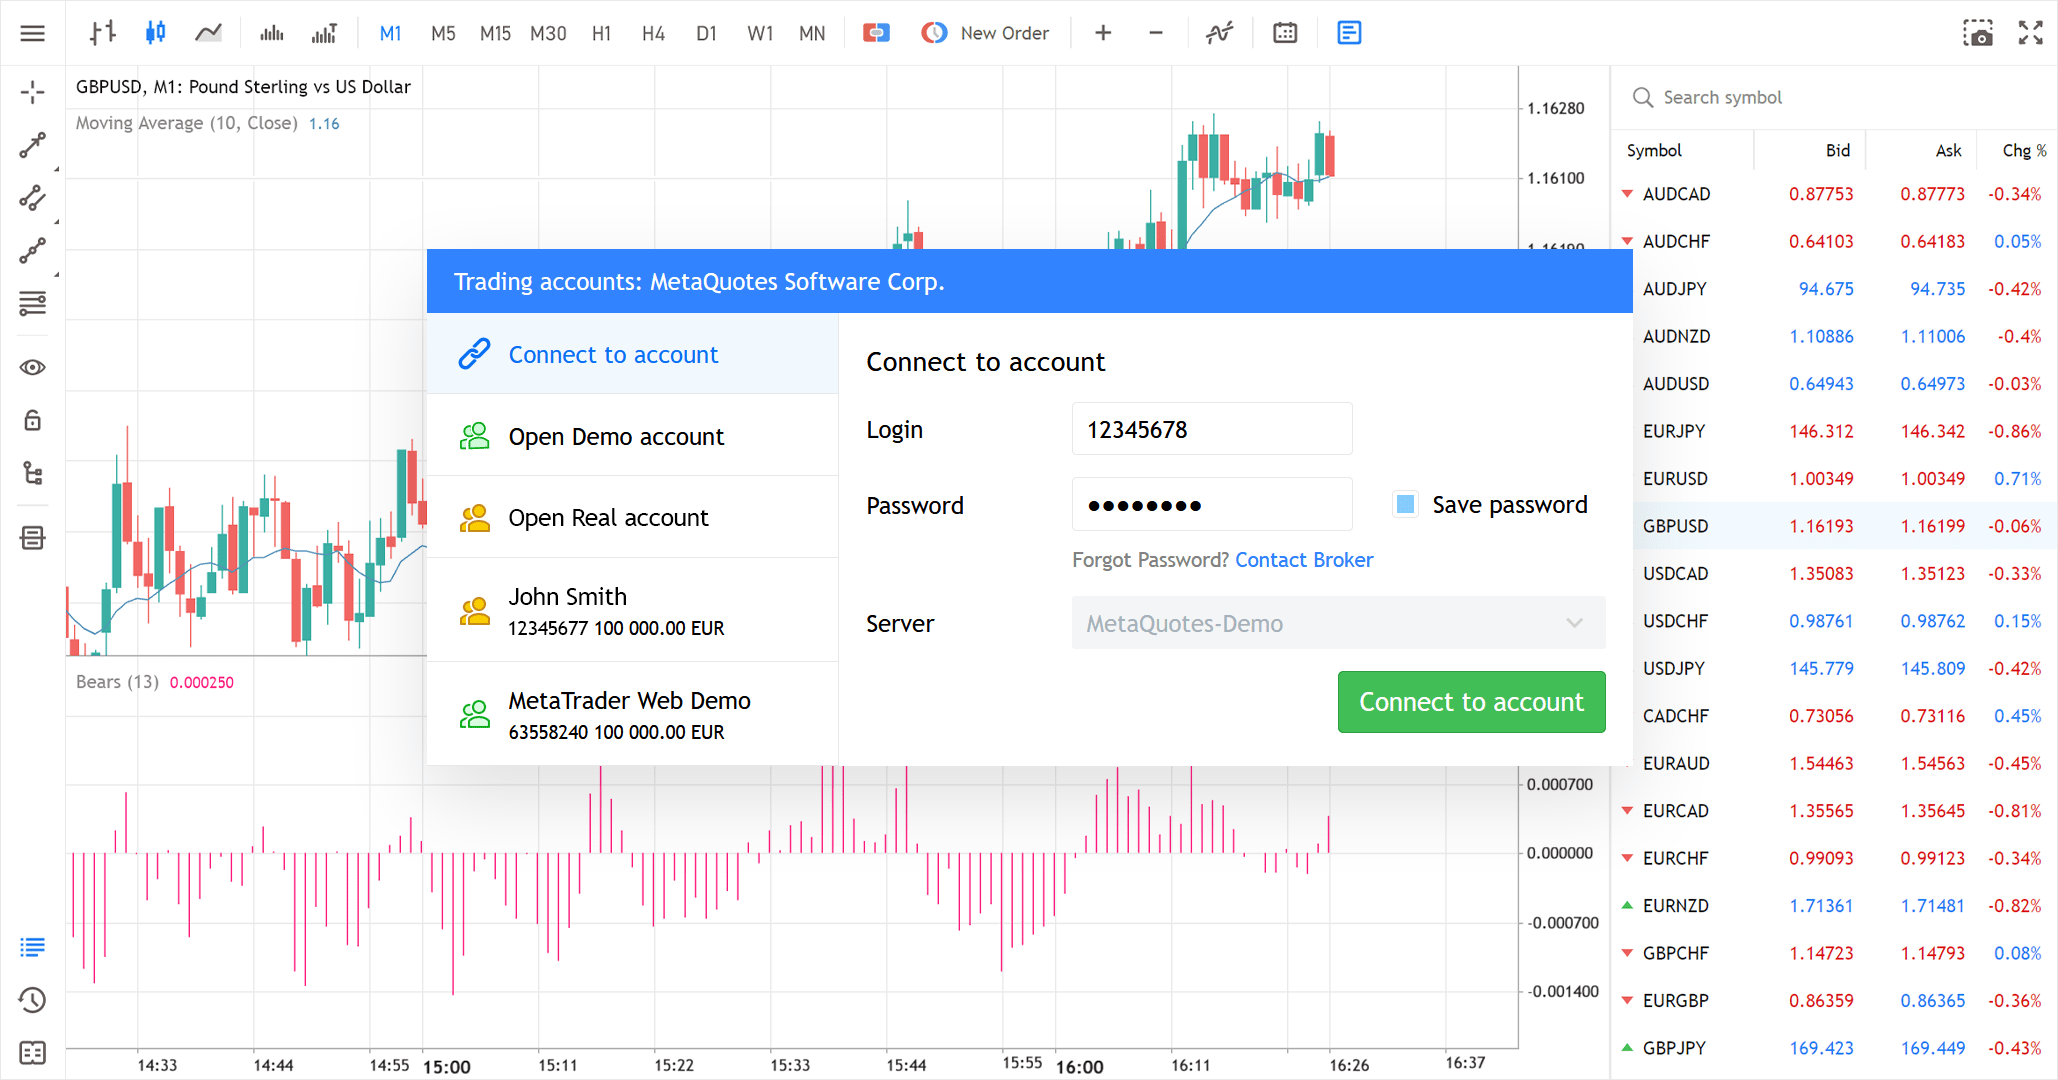2058x1080 pixels.
Task: Toggle the Save password checkbox
Action: 1405,504
